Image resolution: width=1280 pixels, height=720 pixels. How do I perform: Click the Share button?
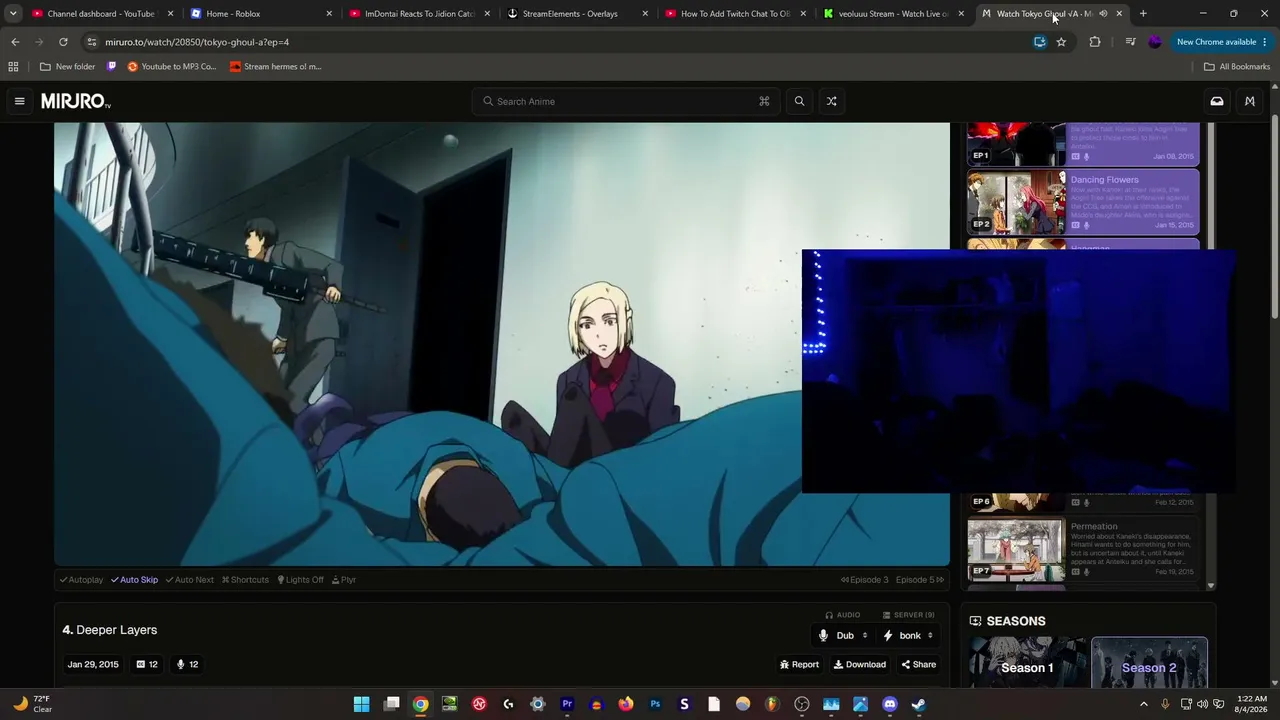[919, 664]
